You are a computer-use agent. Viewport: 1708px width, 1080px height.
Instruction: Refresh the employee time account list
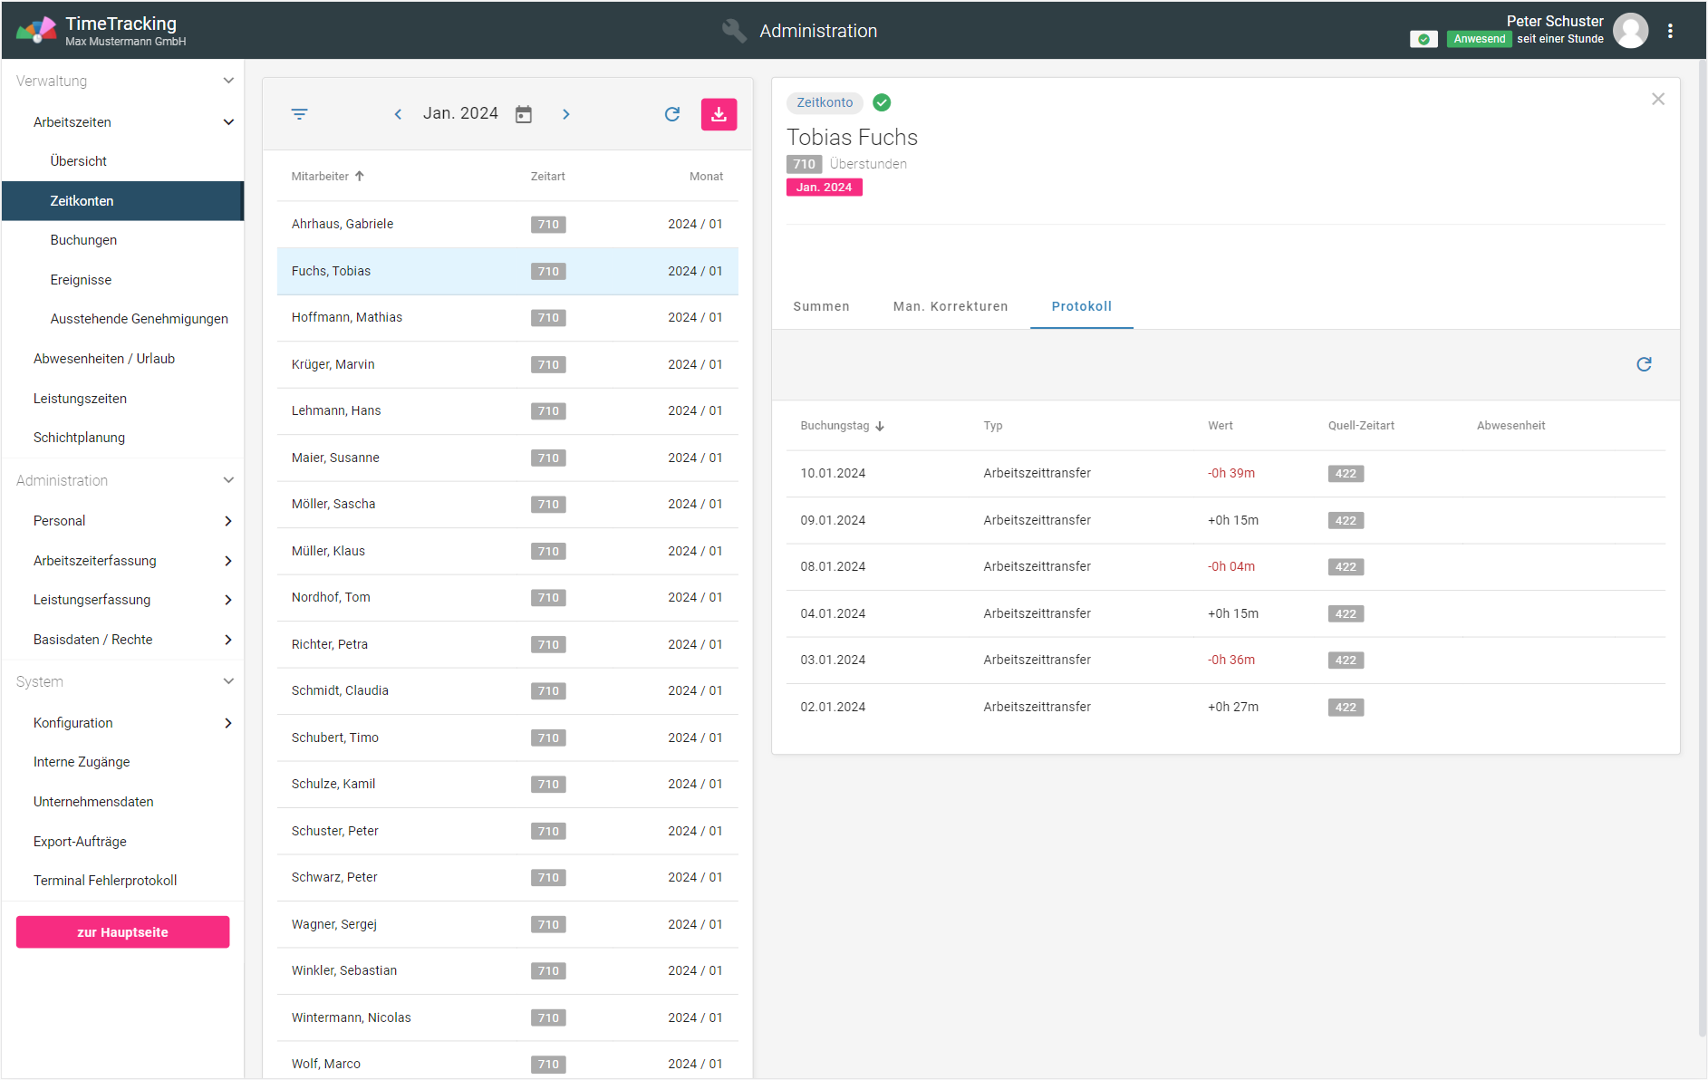click(x=672, y=114)
